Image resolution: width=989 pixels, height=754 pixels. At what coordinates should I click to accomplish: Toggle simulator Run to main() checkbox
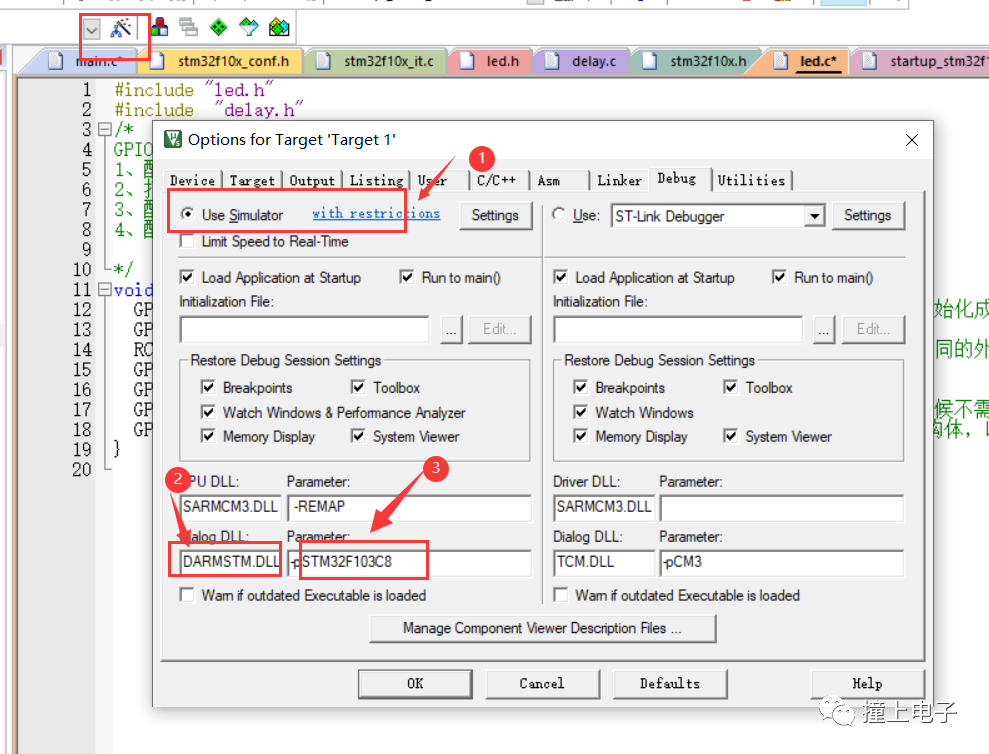coord(407,277)
